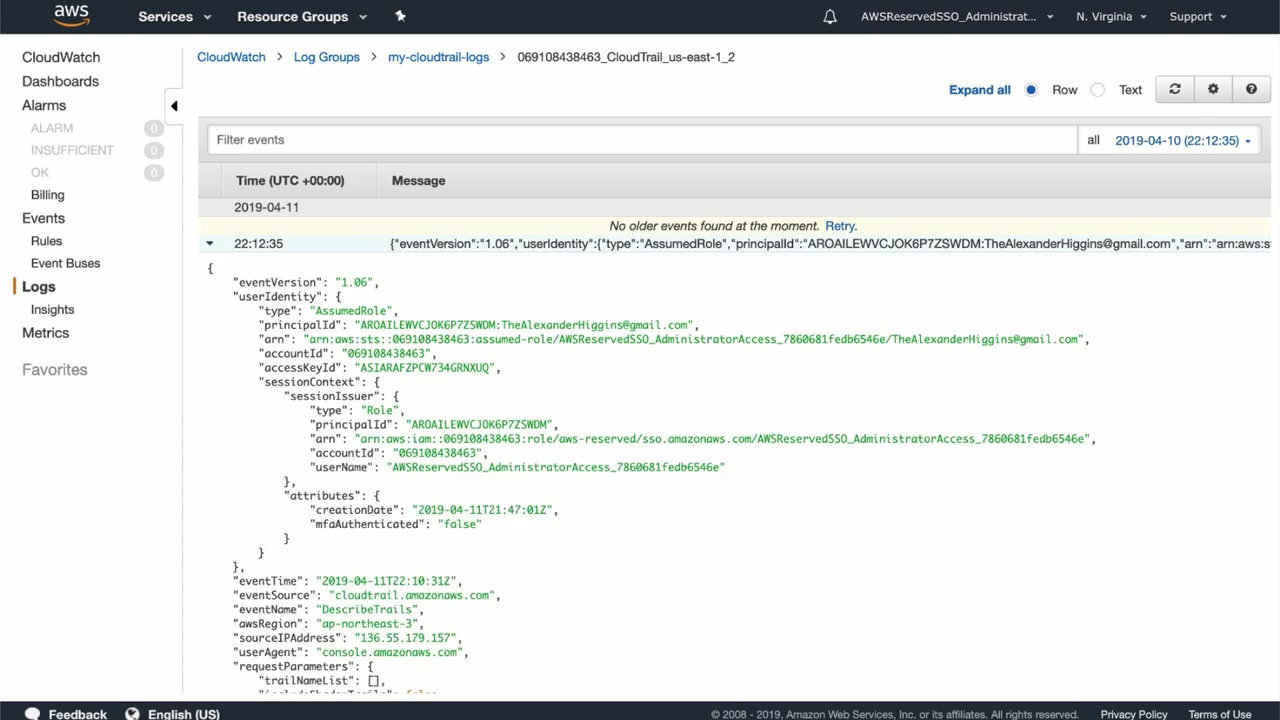Open the notifications bell
The image size is (1280, 720).
tap(829, 17)
